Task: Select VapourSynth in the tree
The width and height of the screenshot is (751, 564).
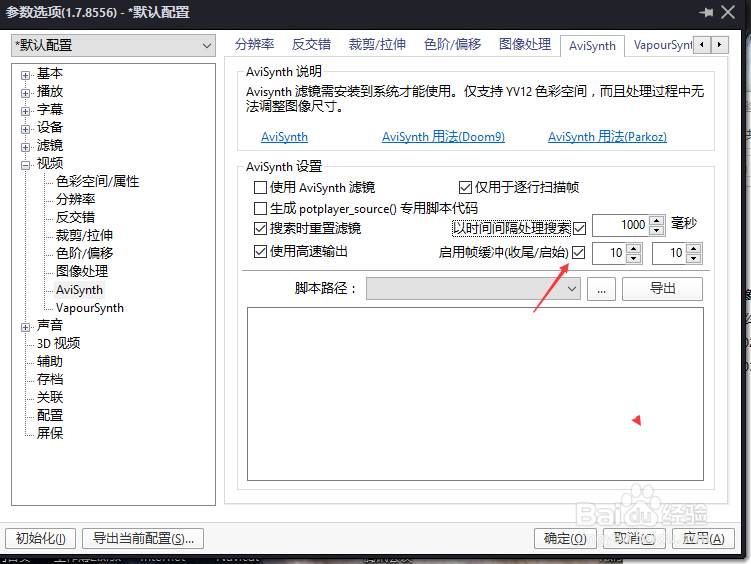Action: [90, 308]
